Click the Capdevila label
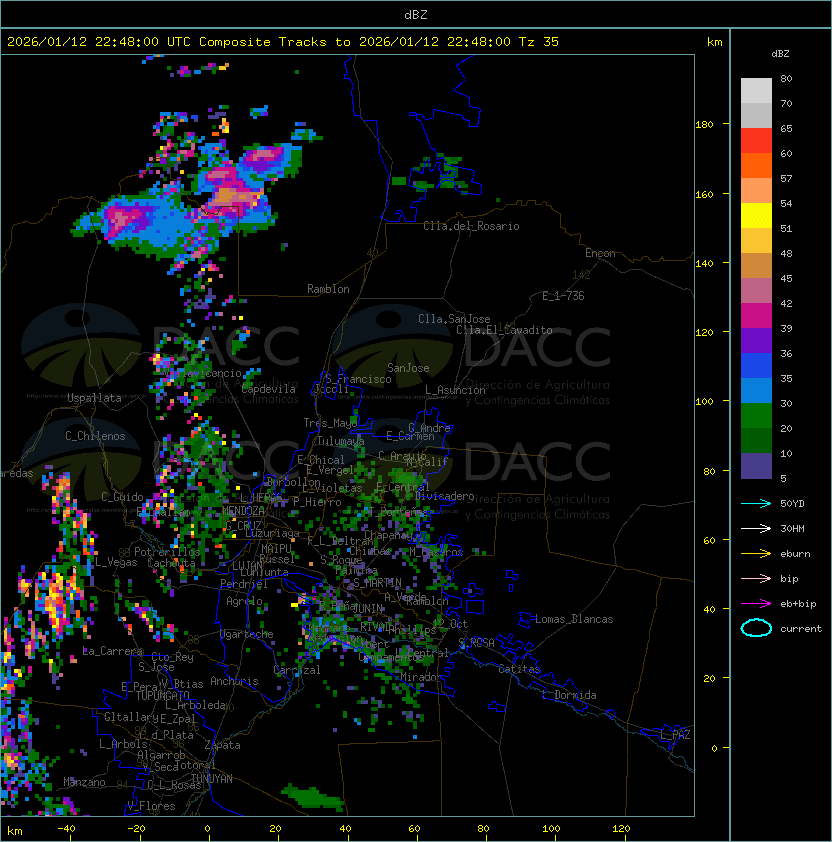 (269, 389)
